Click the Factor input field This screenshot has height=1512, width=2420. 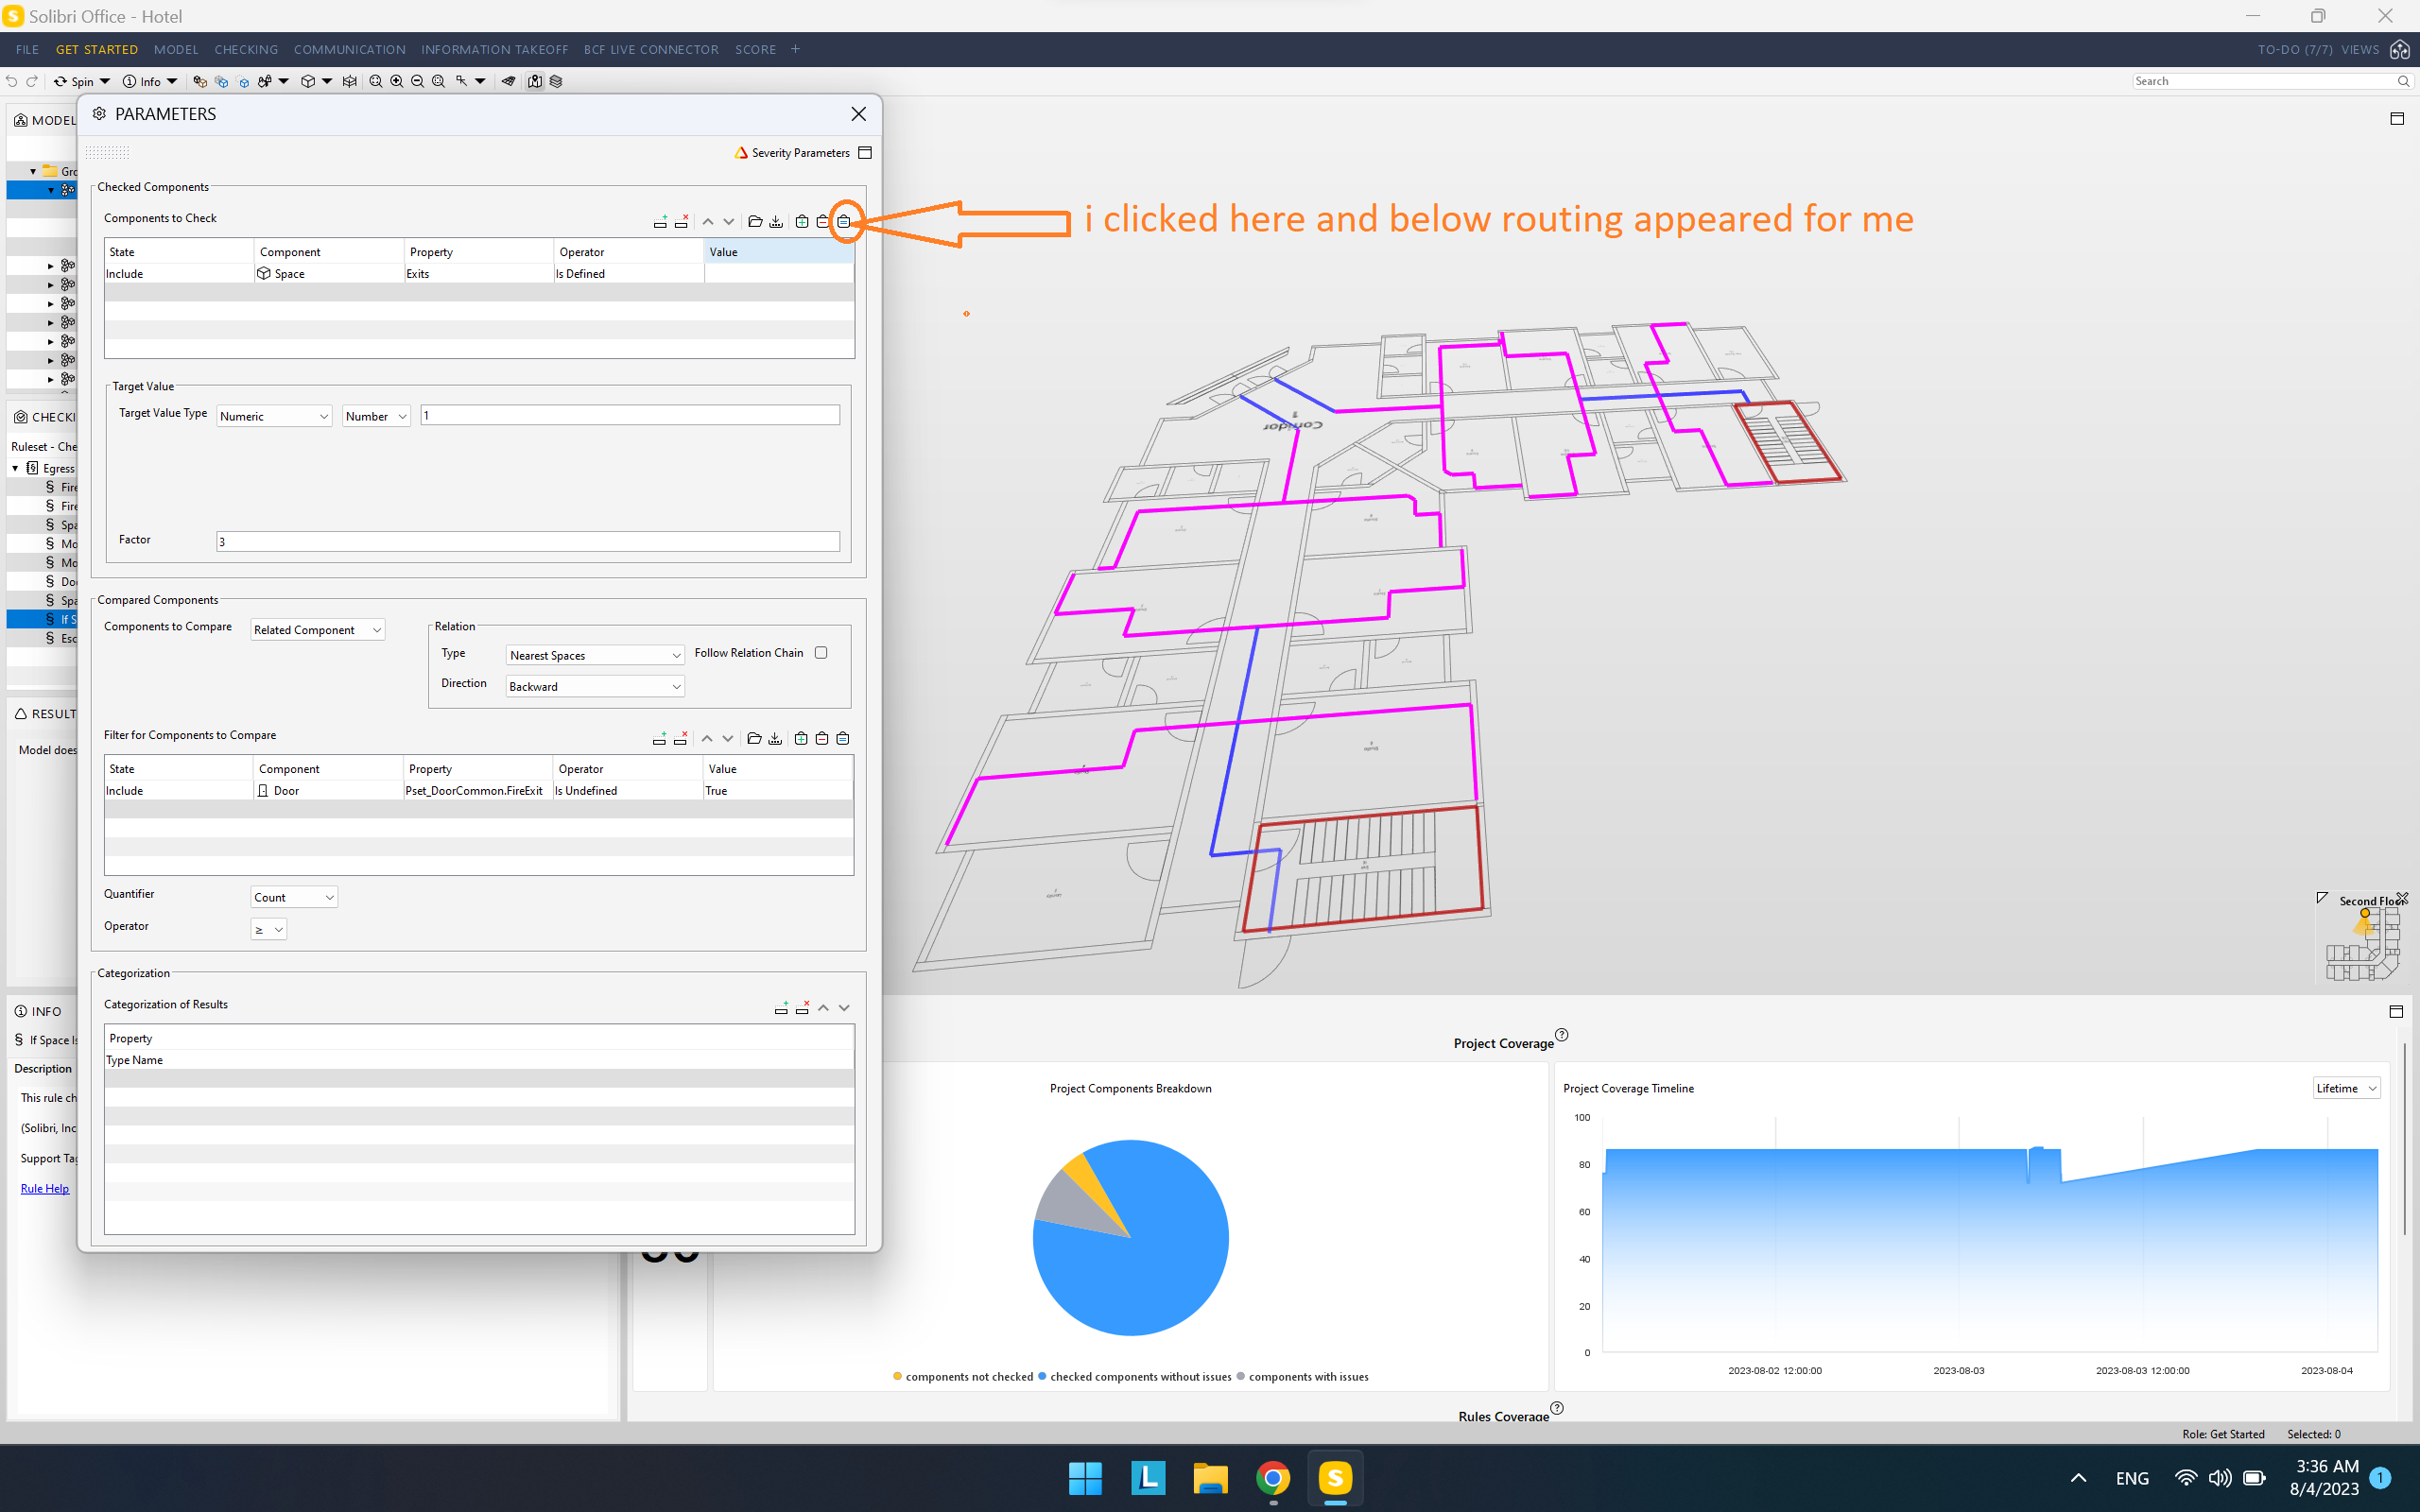[528, 541]
